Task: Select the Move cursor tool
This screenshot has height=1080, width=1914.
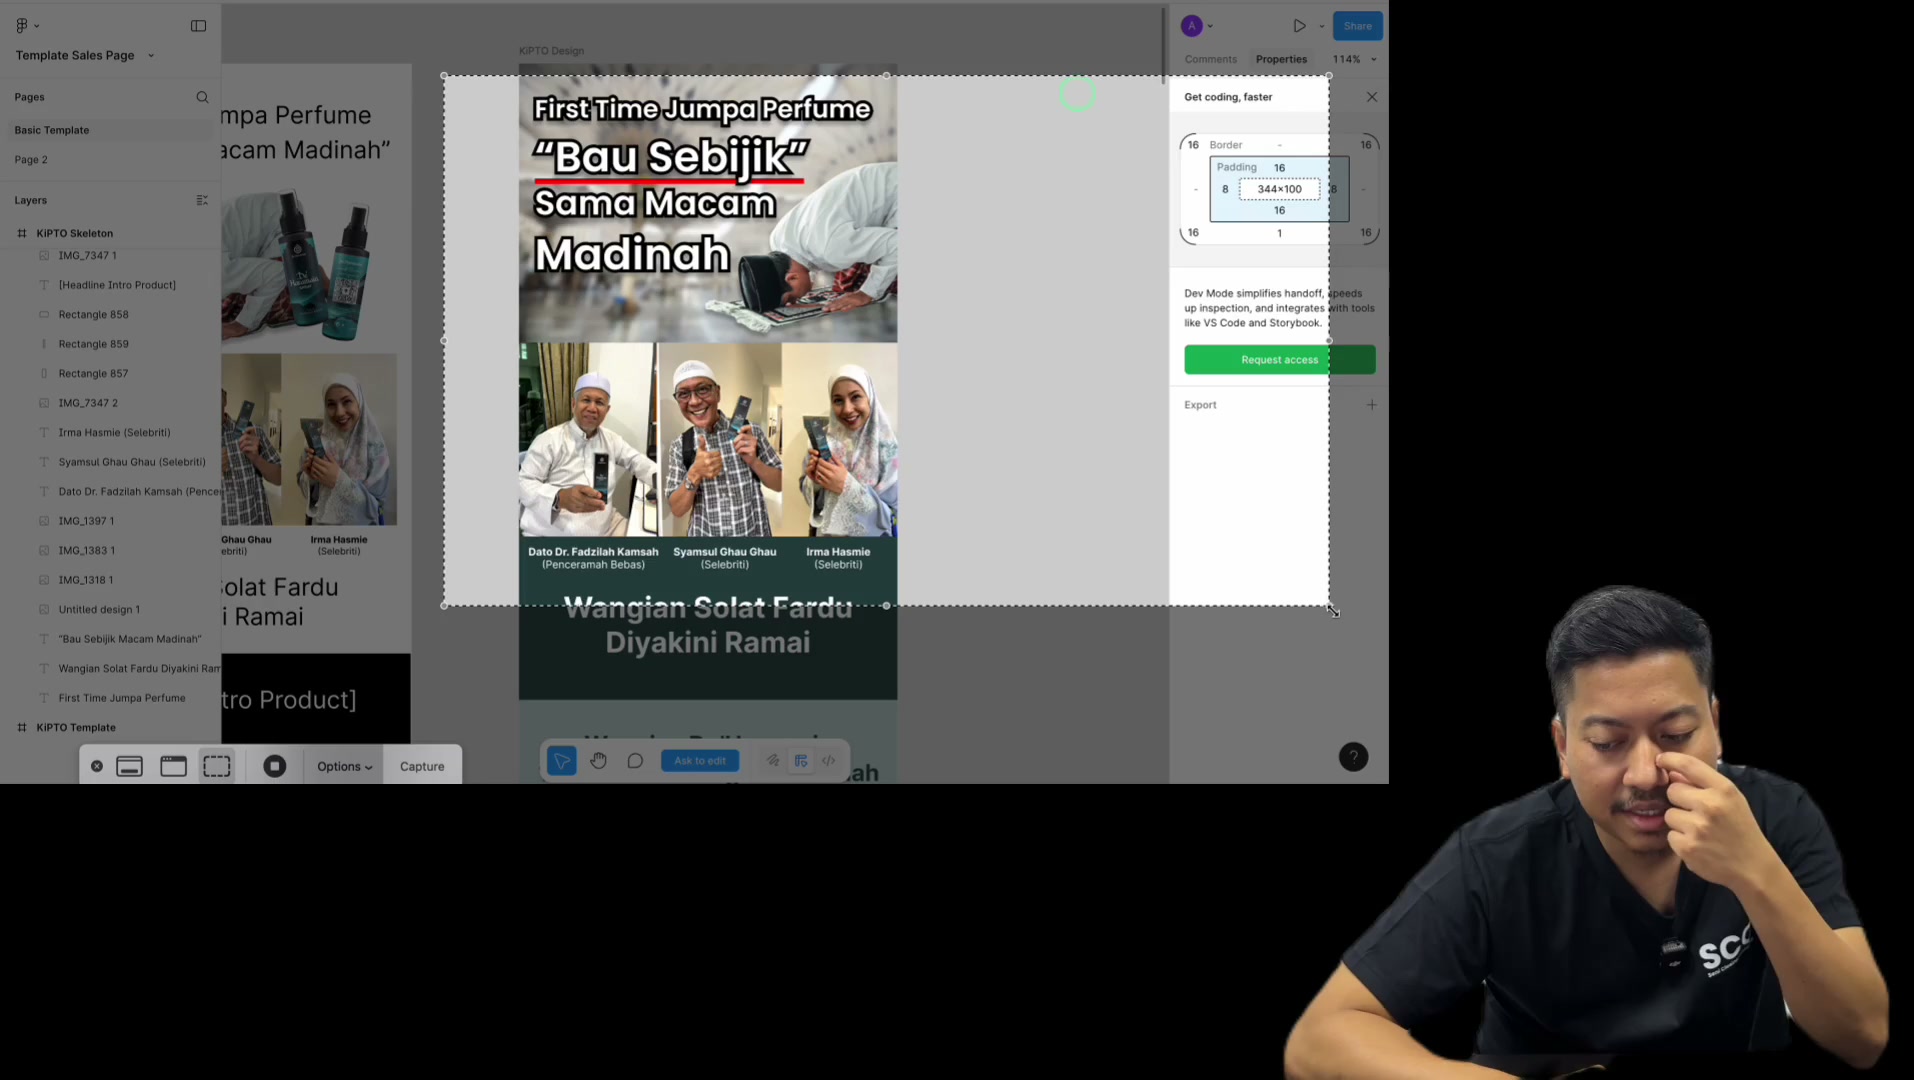Action: pyautogui.click(x=561, y=761)
